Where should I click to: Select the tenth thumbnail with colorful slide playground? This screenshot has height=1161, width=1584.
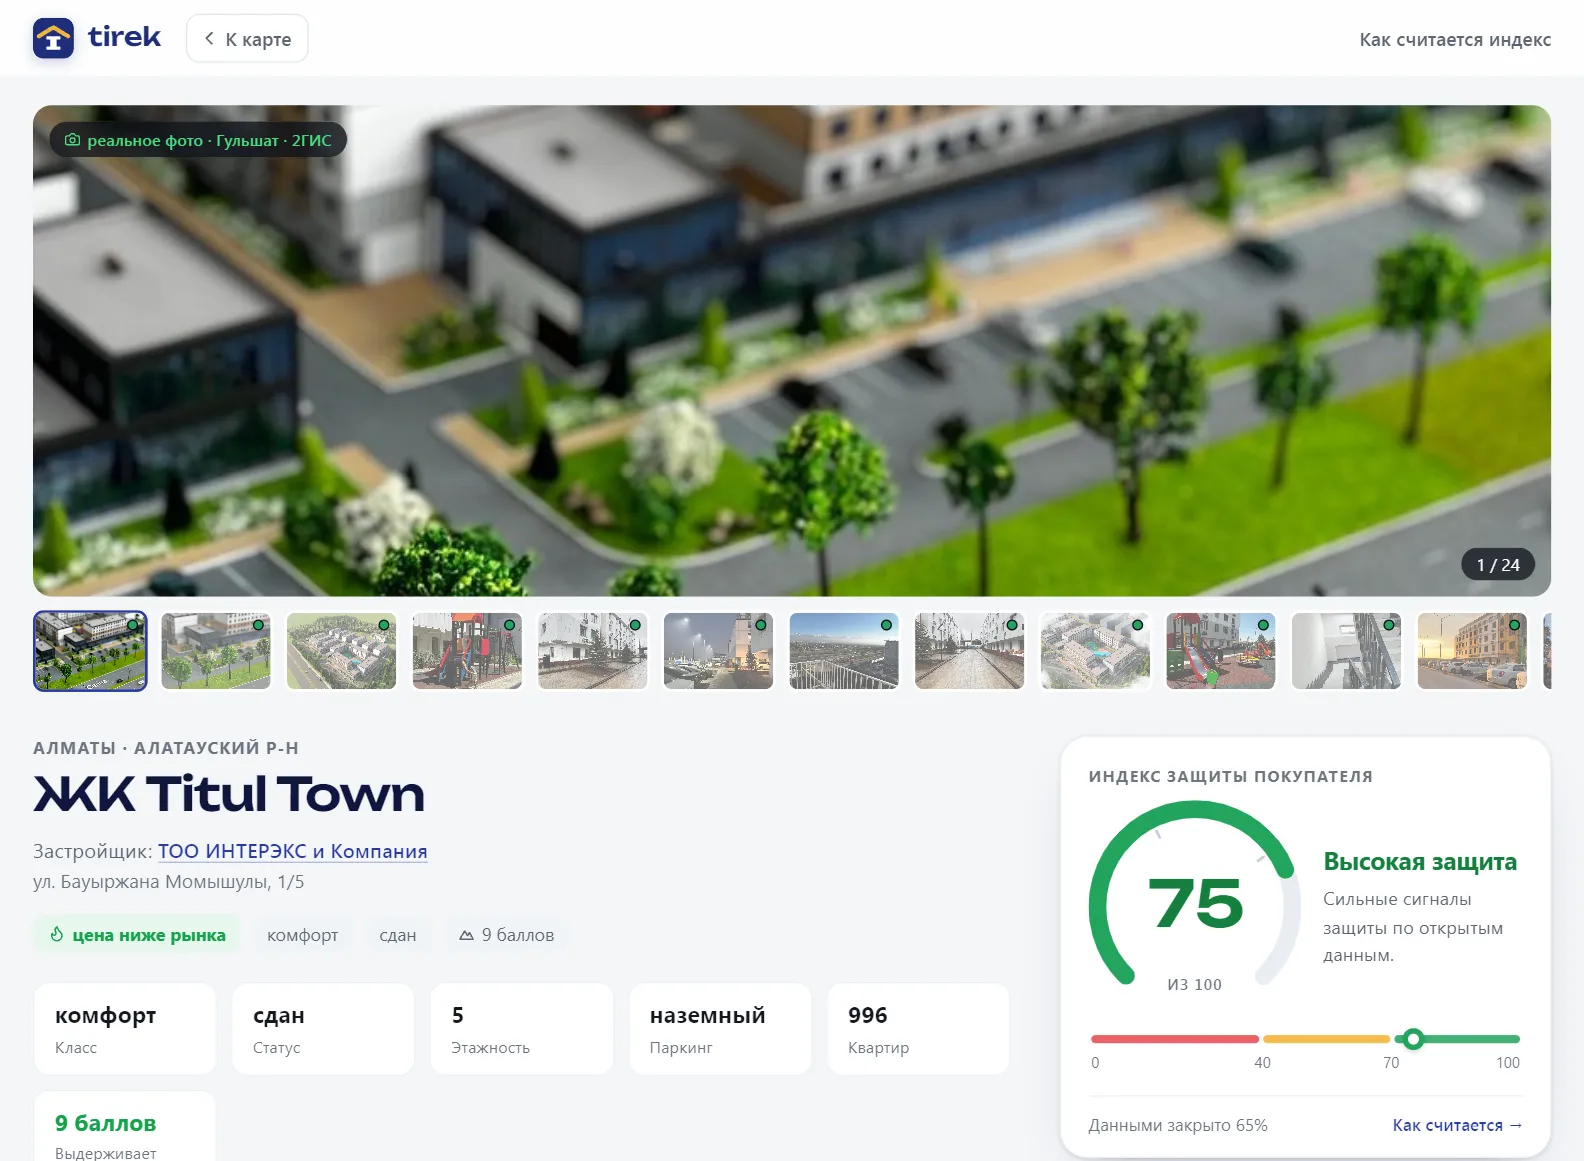[1221, 651]
